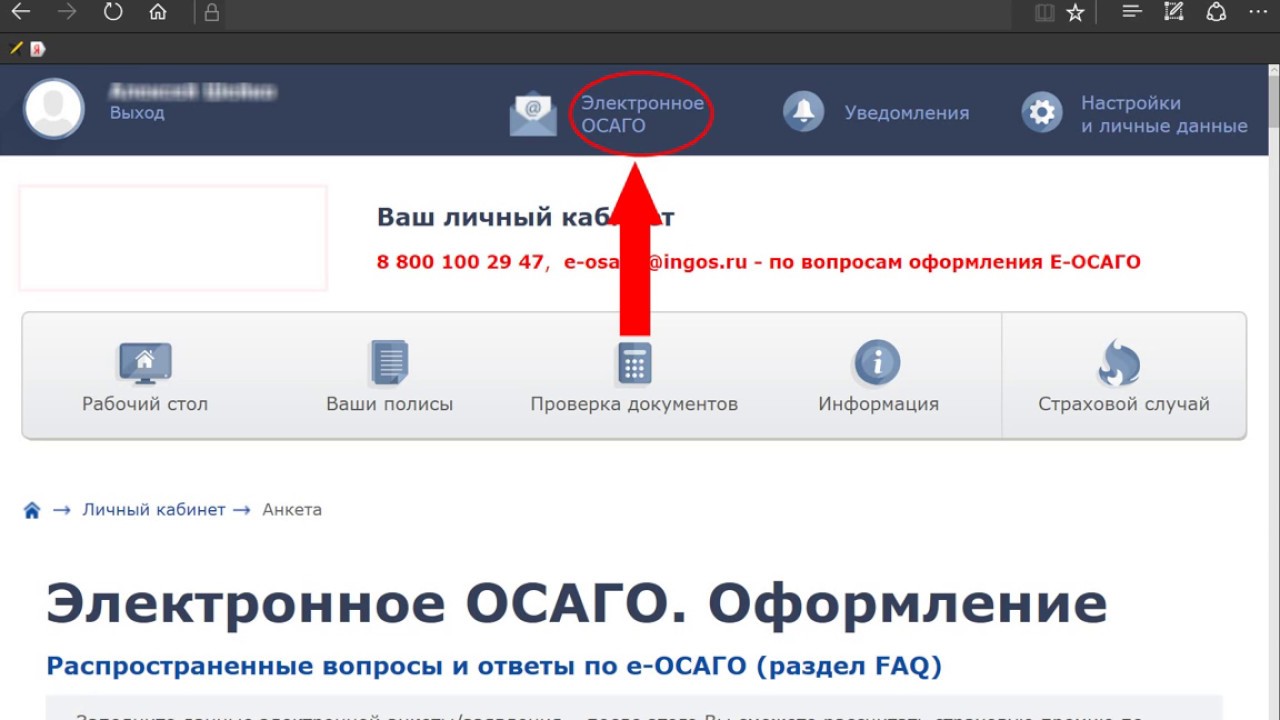Go back with browser back arrow
This screenshot has width=1280, height=720.
(19, 12)
